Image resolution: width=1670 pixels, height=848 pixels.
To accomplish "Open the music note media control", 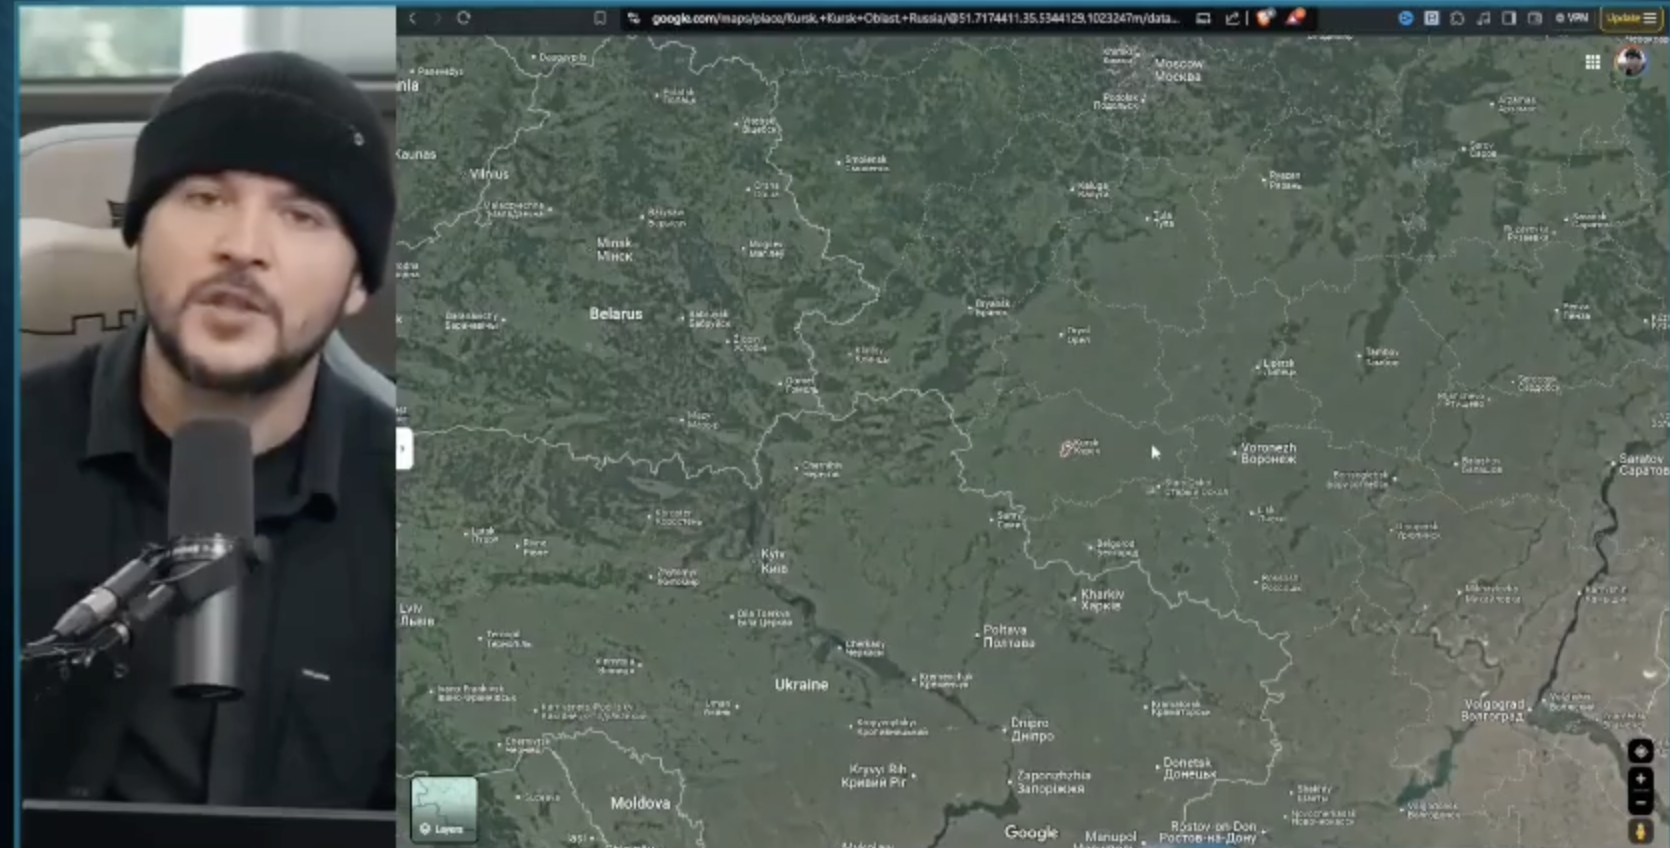I will click(x=1484, y=18).
